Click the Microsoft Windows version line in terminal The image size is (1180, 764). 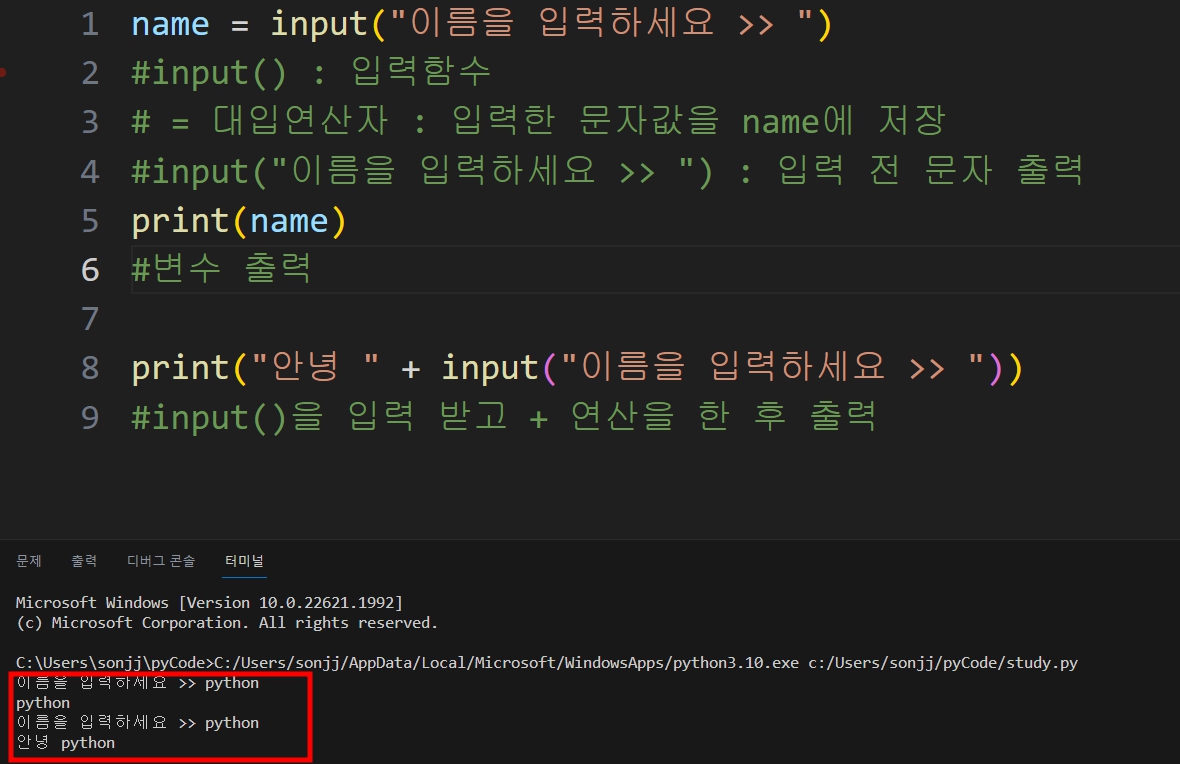pyautogui.click(x=209, y=602)
